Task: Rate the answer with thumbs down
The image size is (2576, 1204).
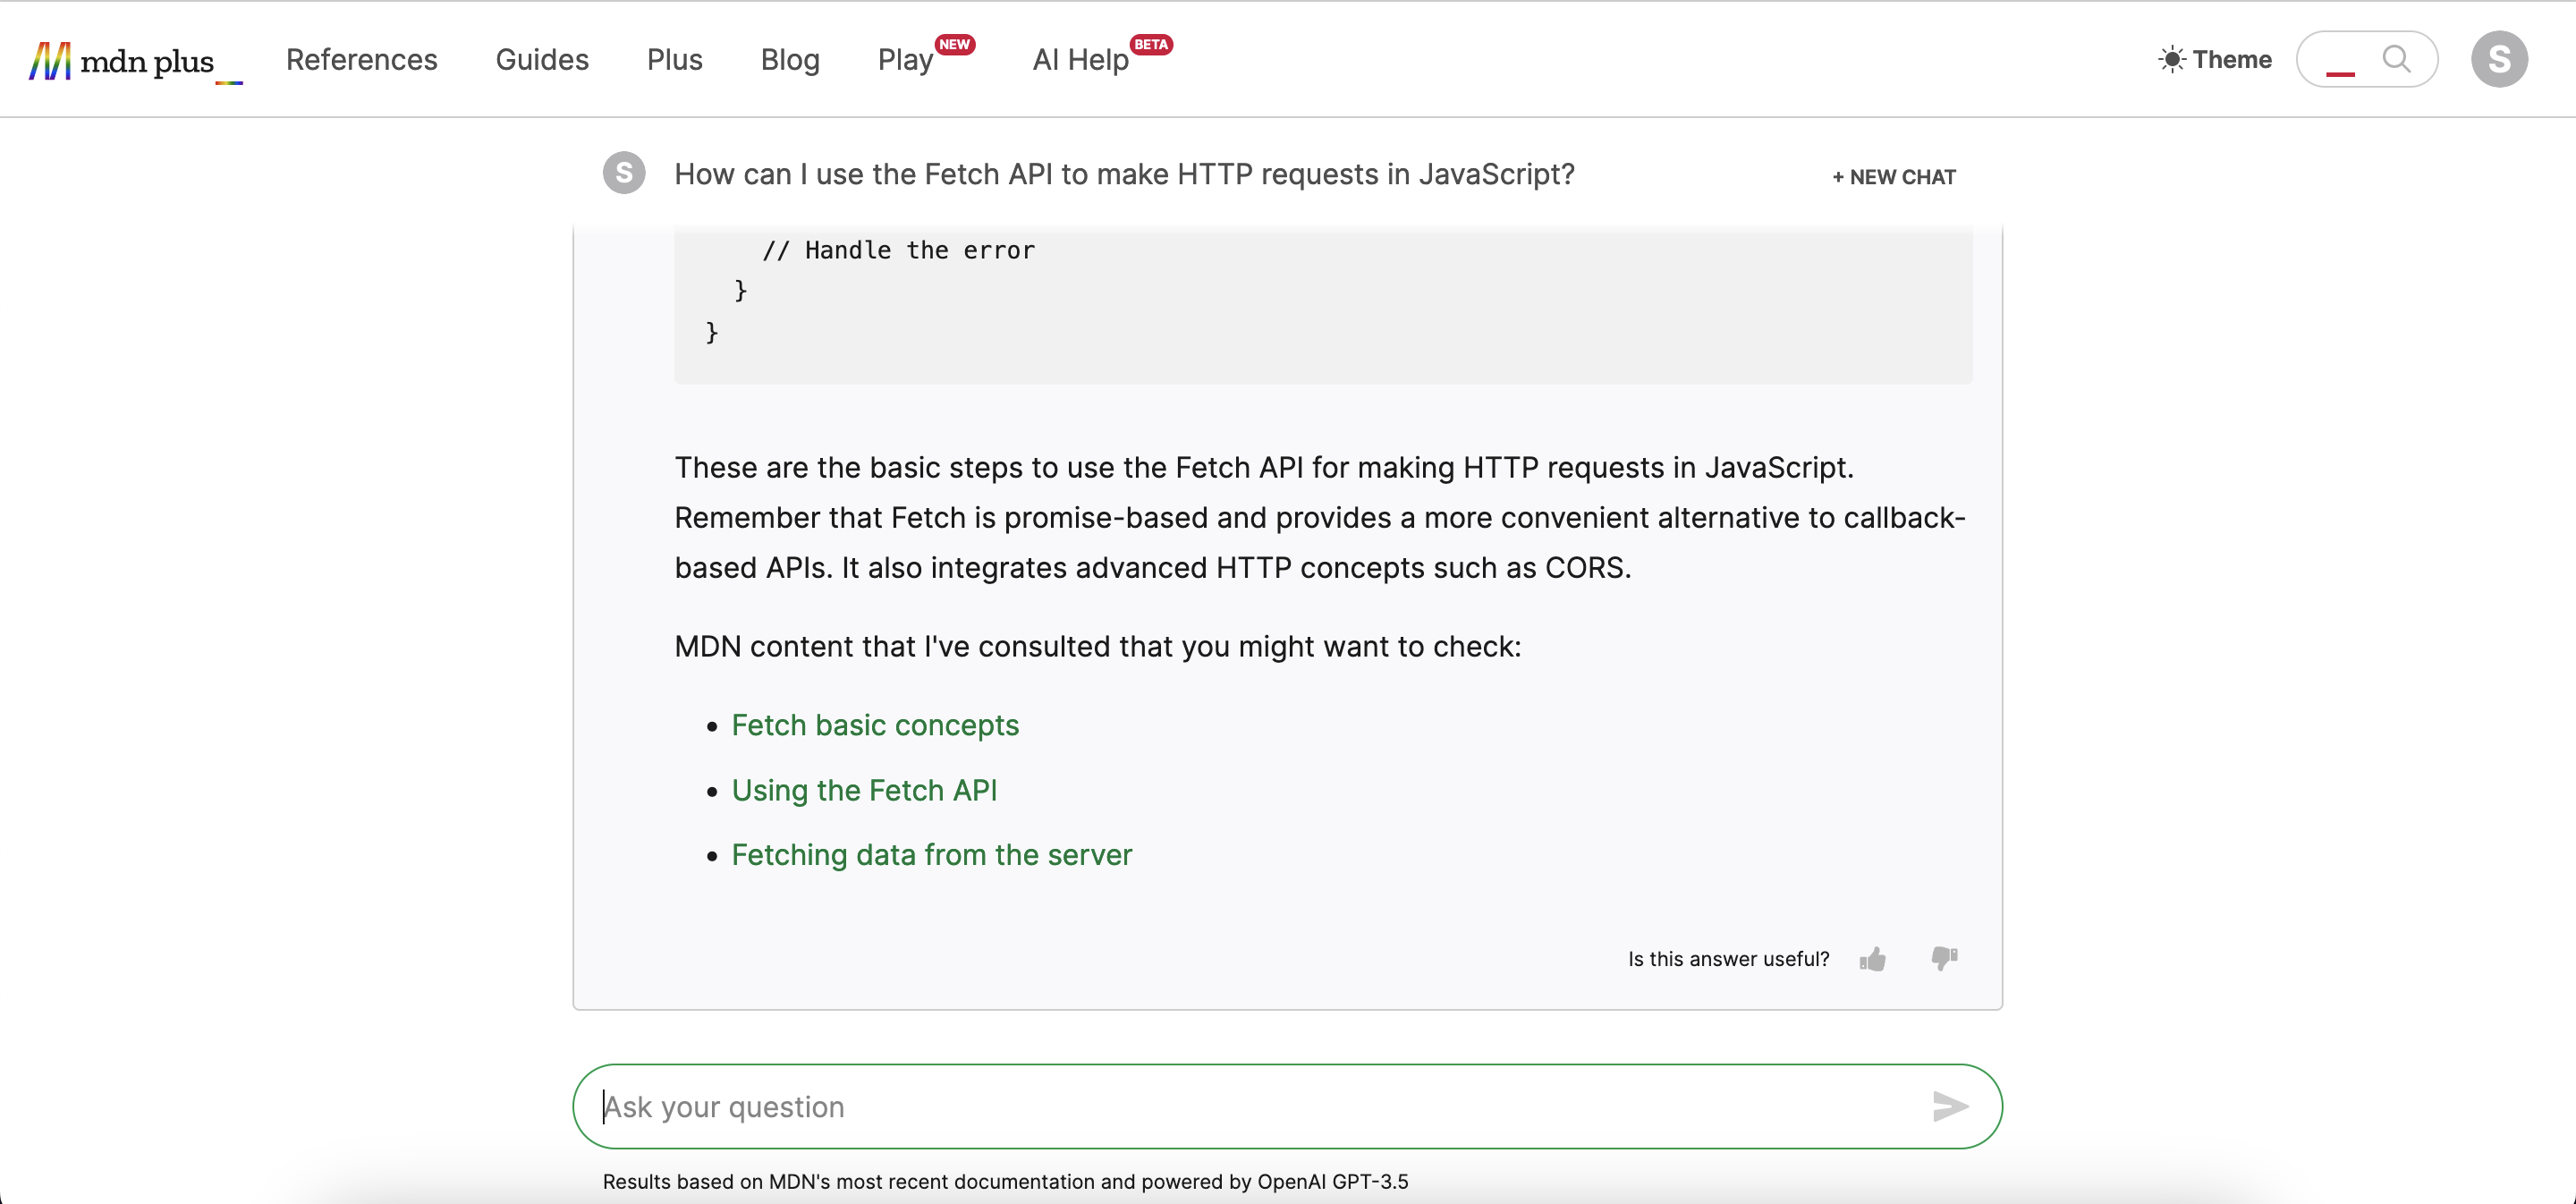Action: click(x=1944, y=958)
